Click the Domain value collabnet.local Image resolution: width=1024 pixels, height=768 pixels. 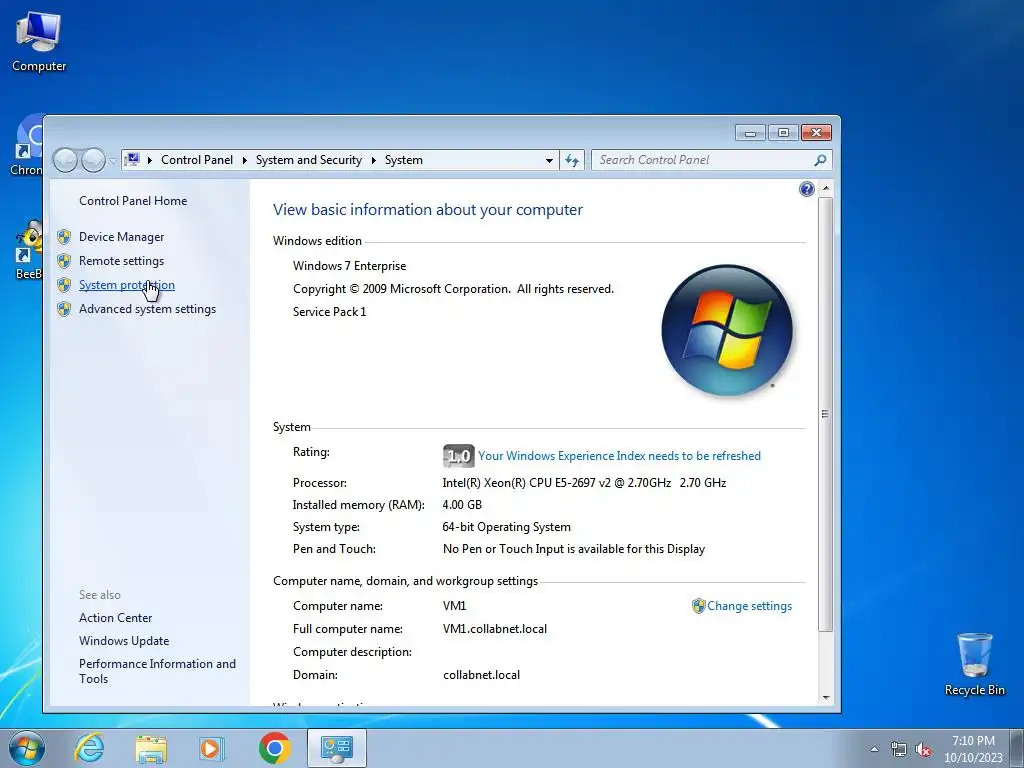[x=481, y=675]
